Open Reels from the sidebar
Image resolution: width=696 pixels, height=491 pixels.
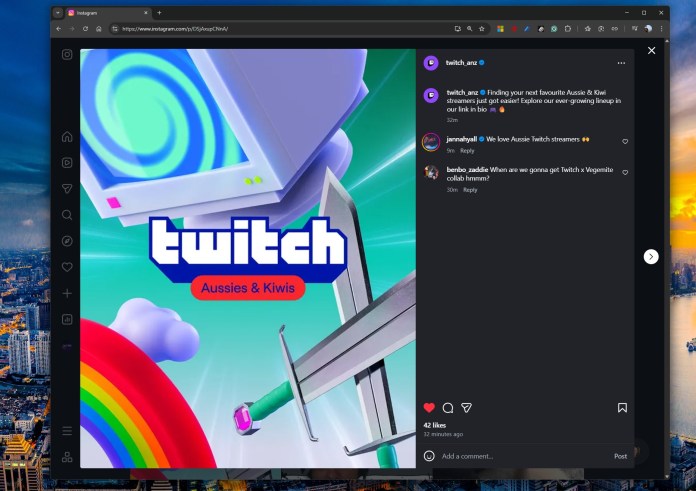coord(67,163)
